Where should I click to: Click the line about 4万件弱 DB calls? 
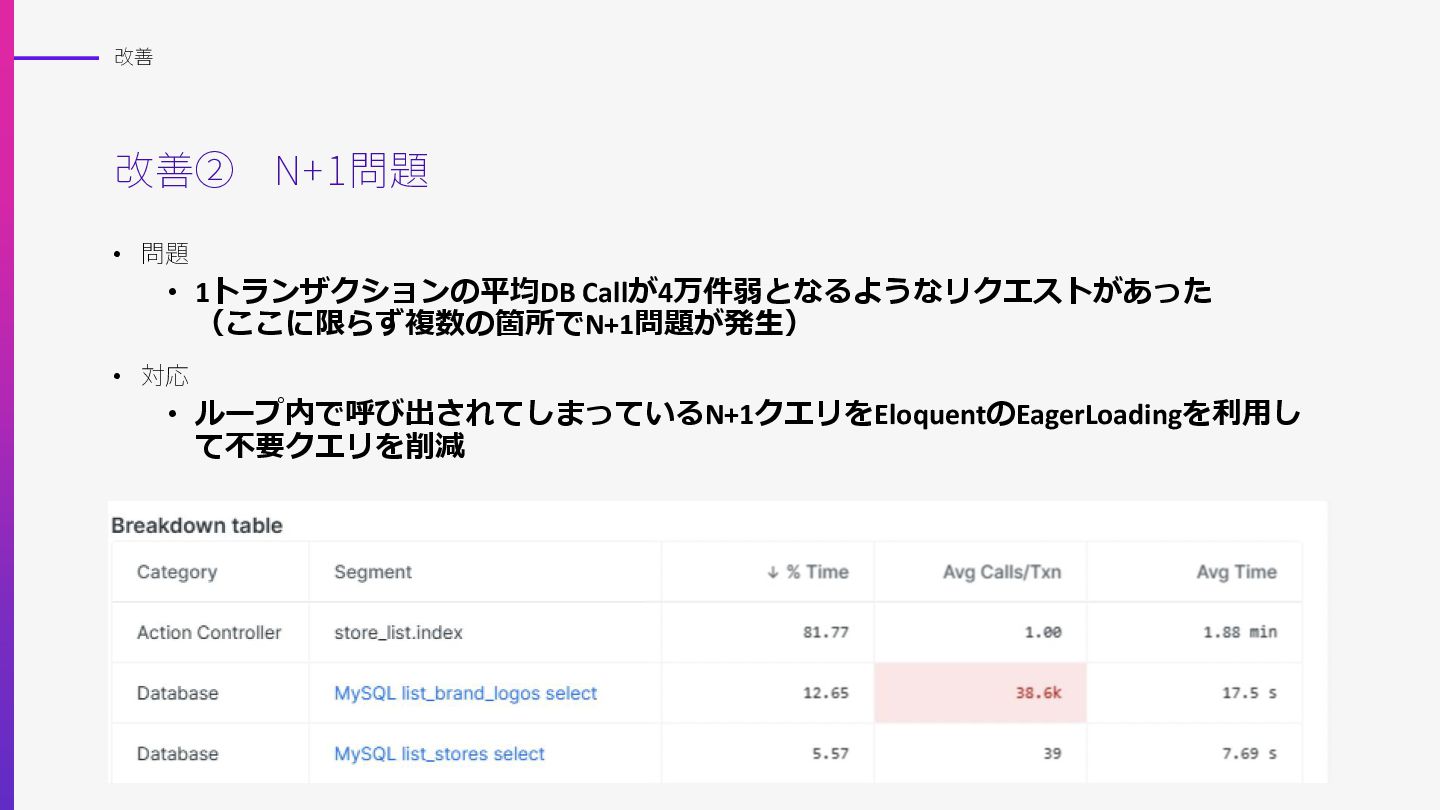click(703, 292)
